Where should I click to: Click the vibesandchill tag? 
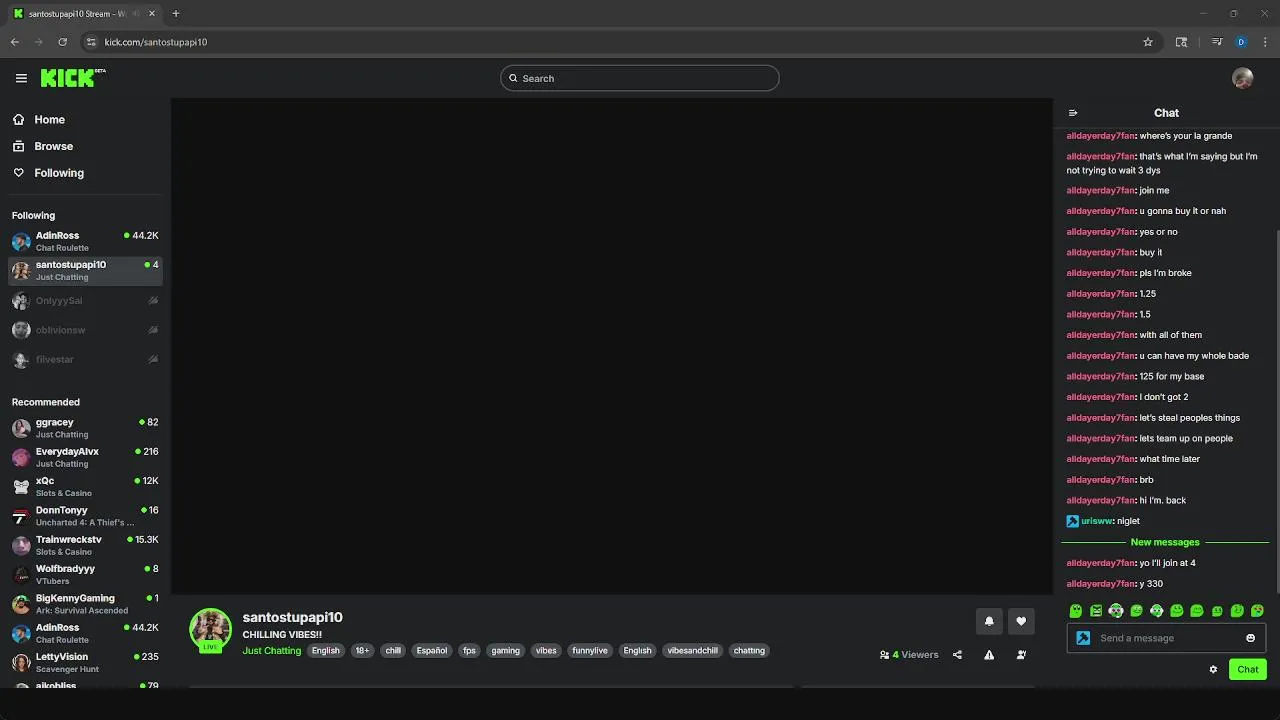[693, 651]
